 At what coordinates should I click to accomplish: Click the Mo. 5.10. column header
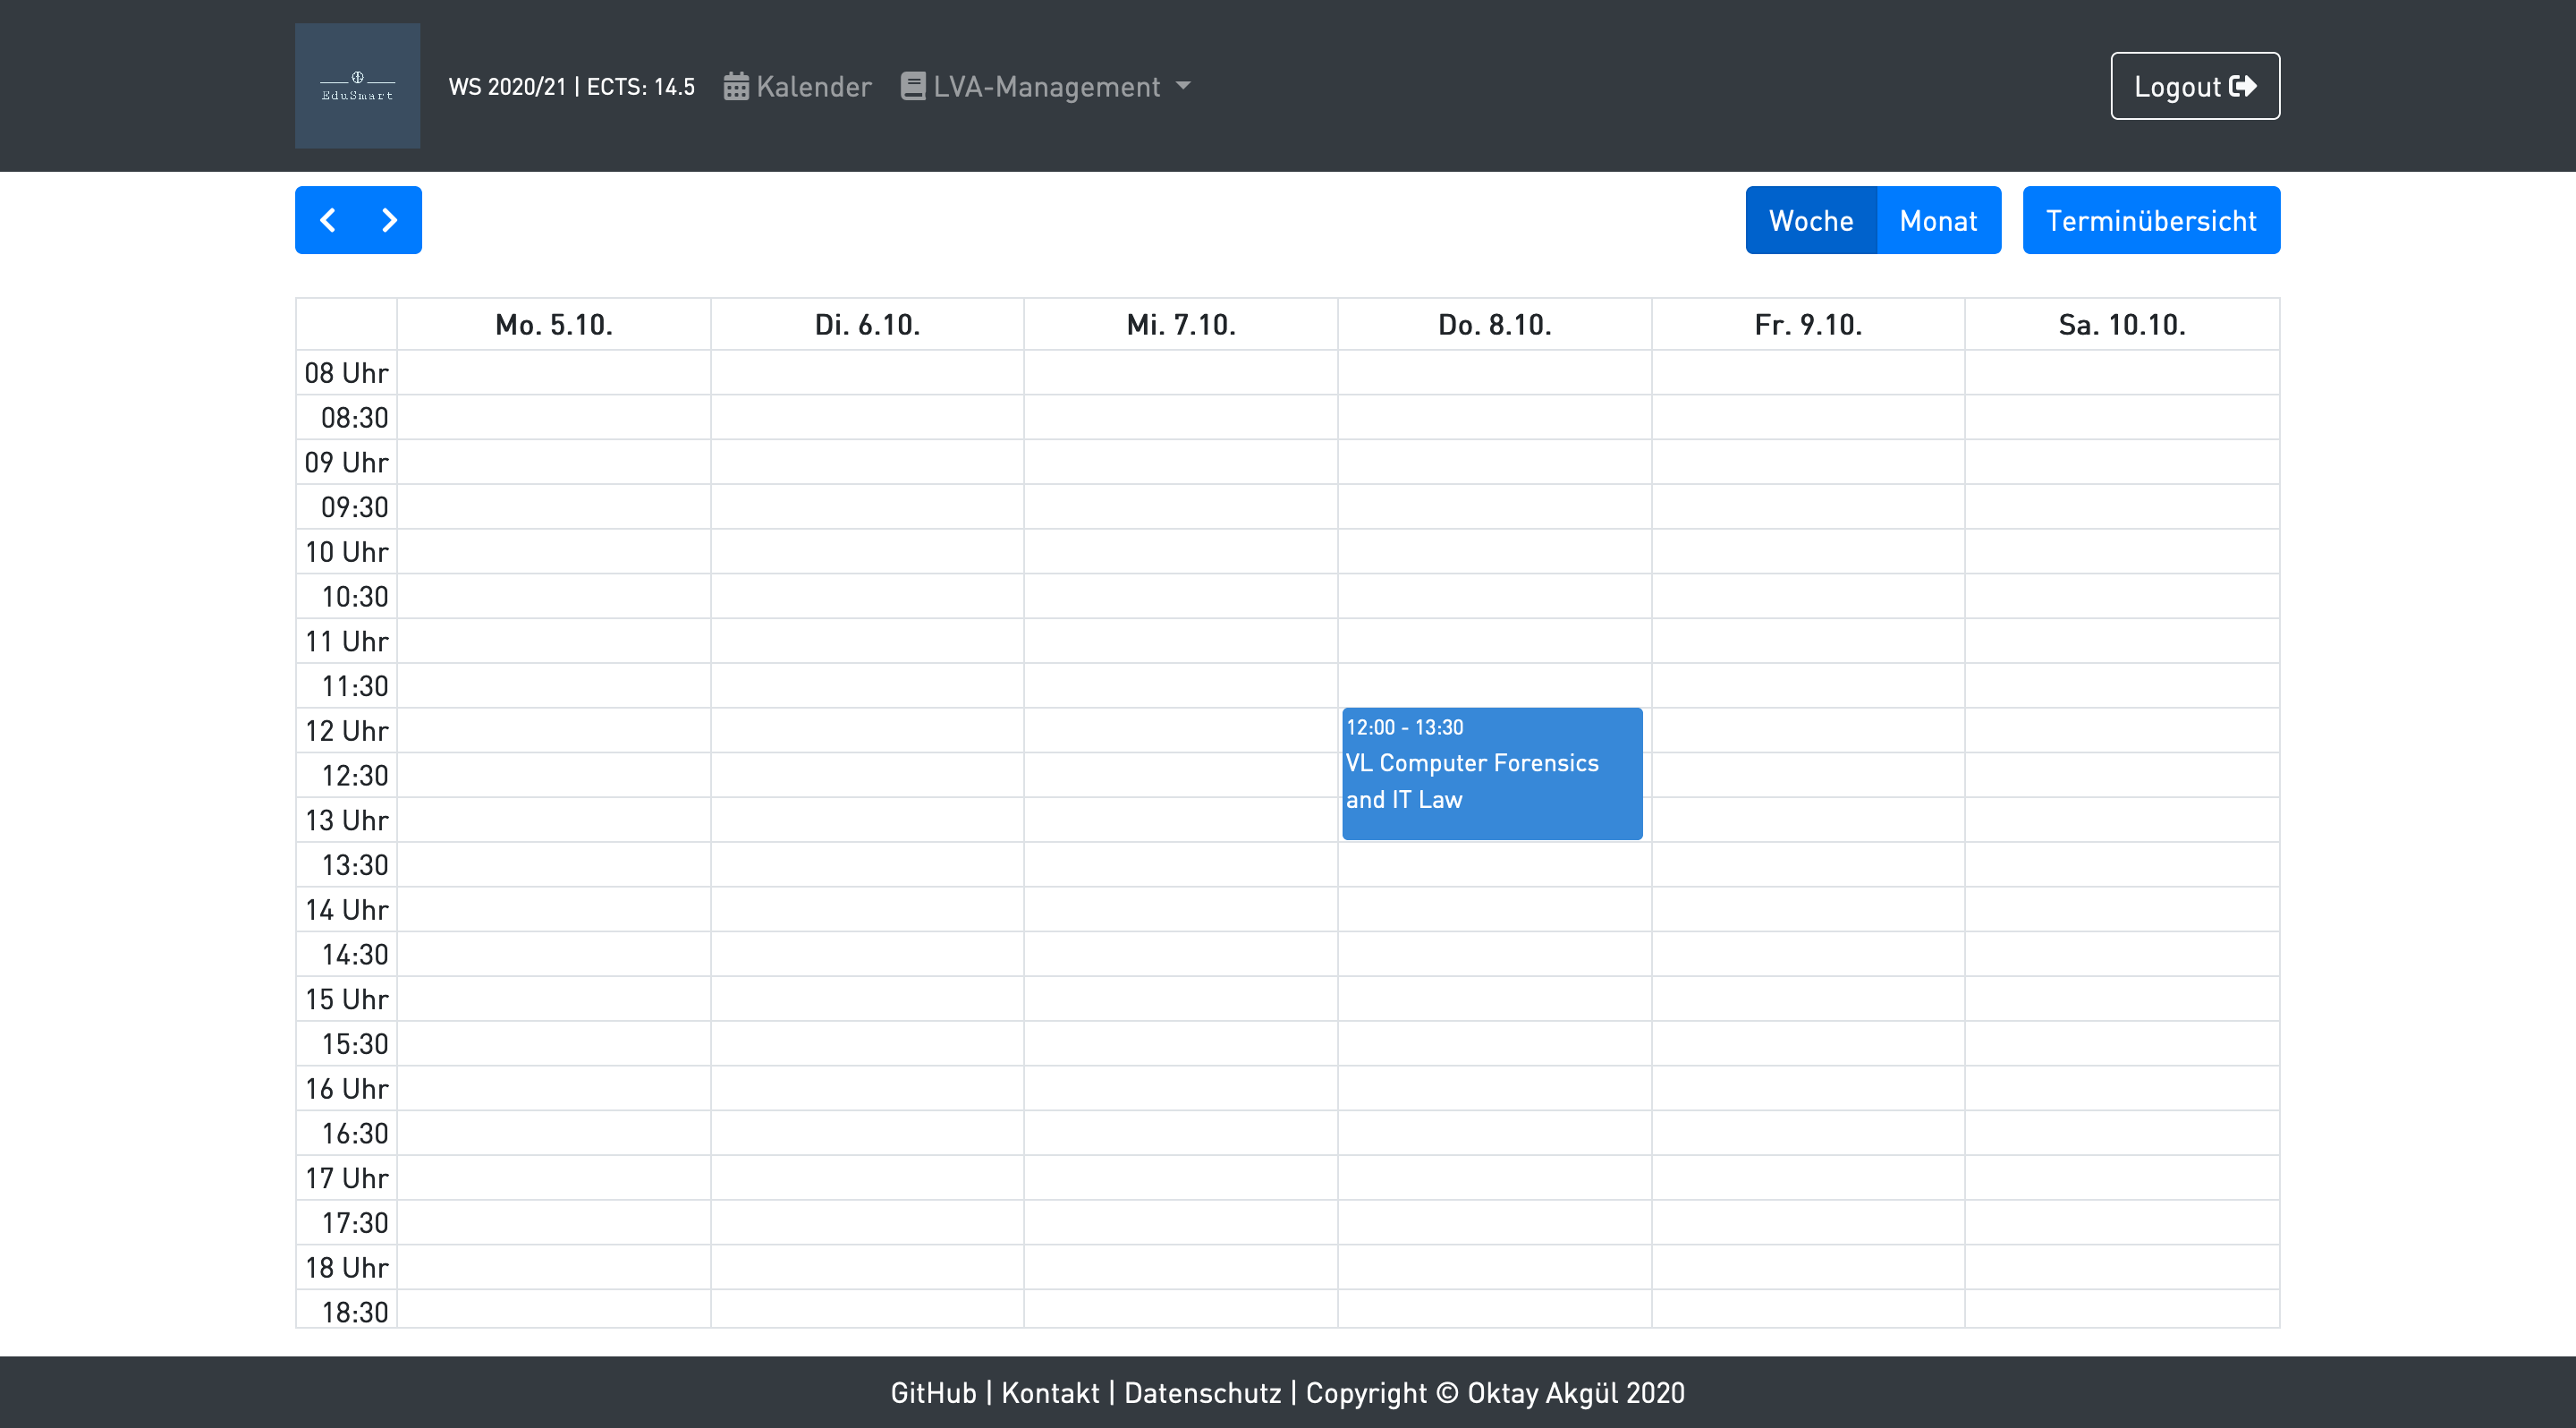[554, 325]
